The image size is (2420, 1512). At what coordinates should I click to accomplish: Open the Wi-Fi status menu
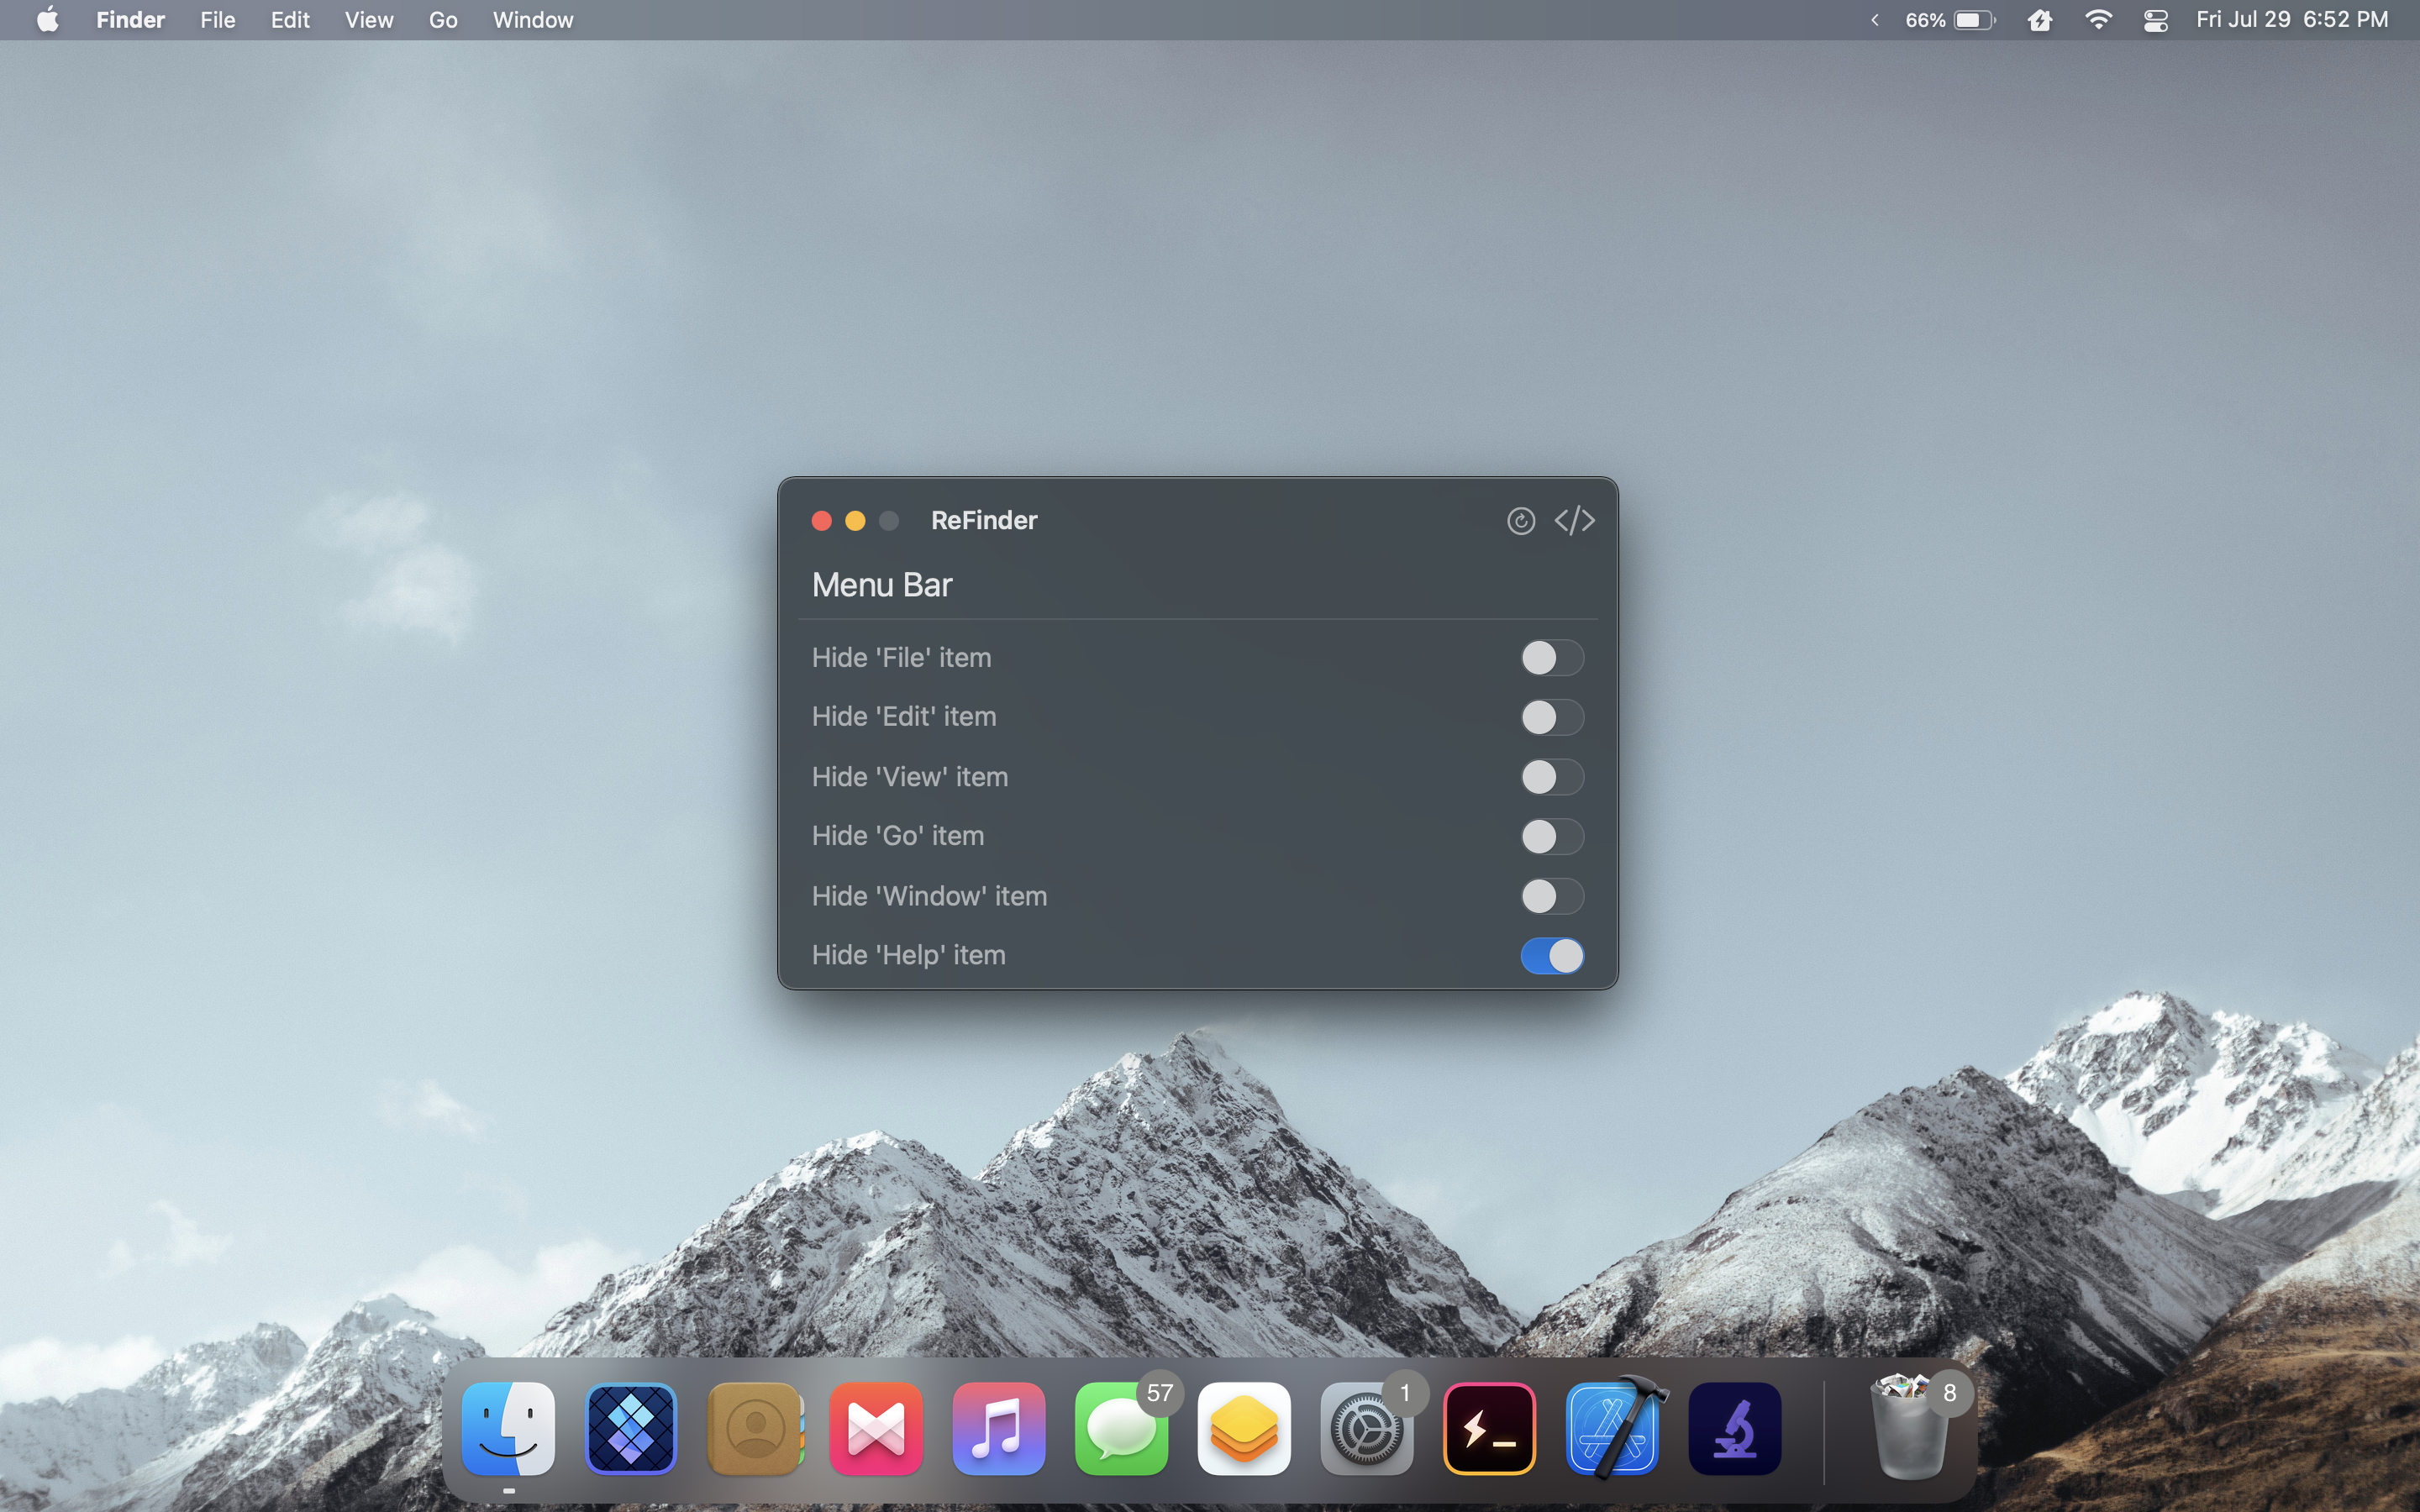coord(2098,20)
